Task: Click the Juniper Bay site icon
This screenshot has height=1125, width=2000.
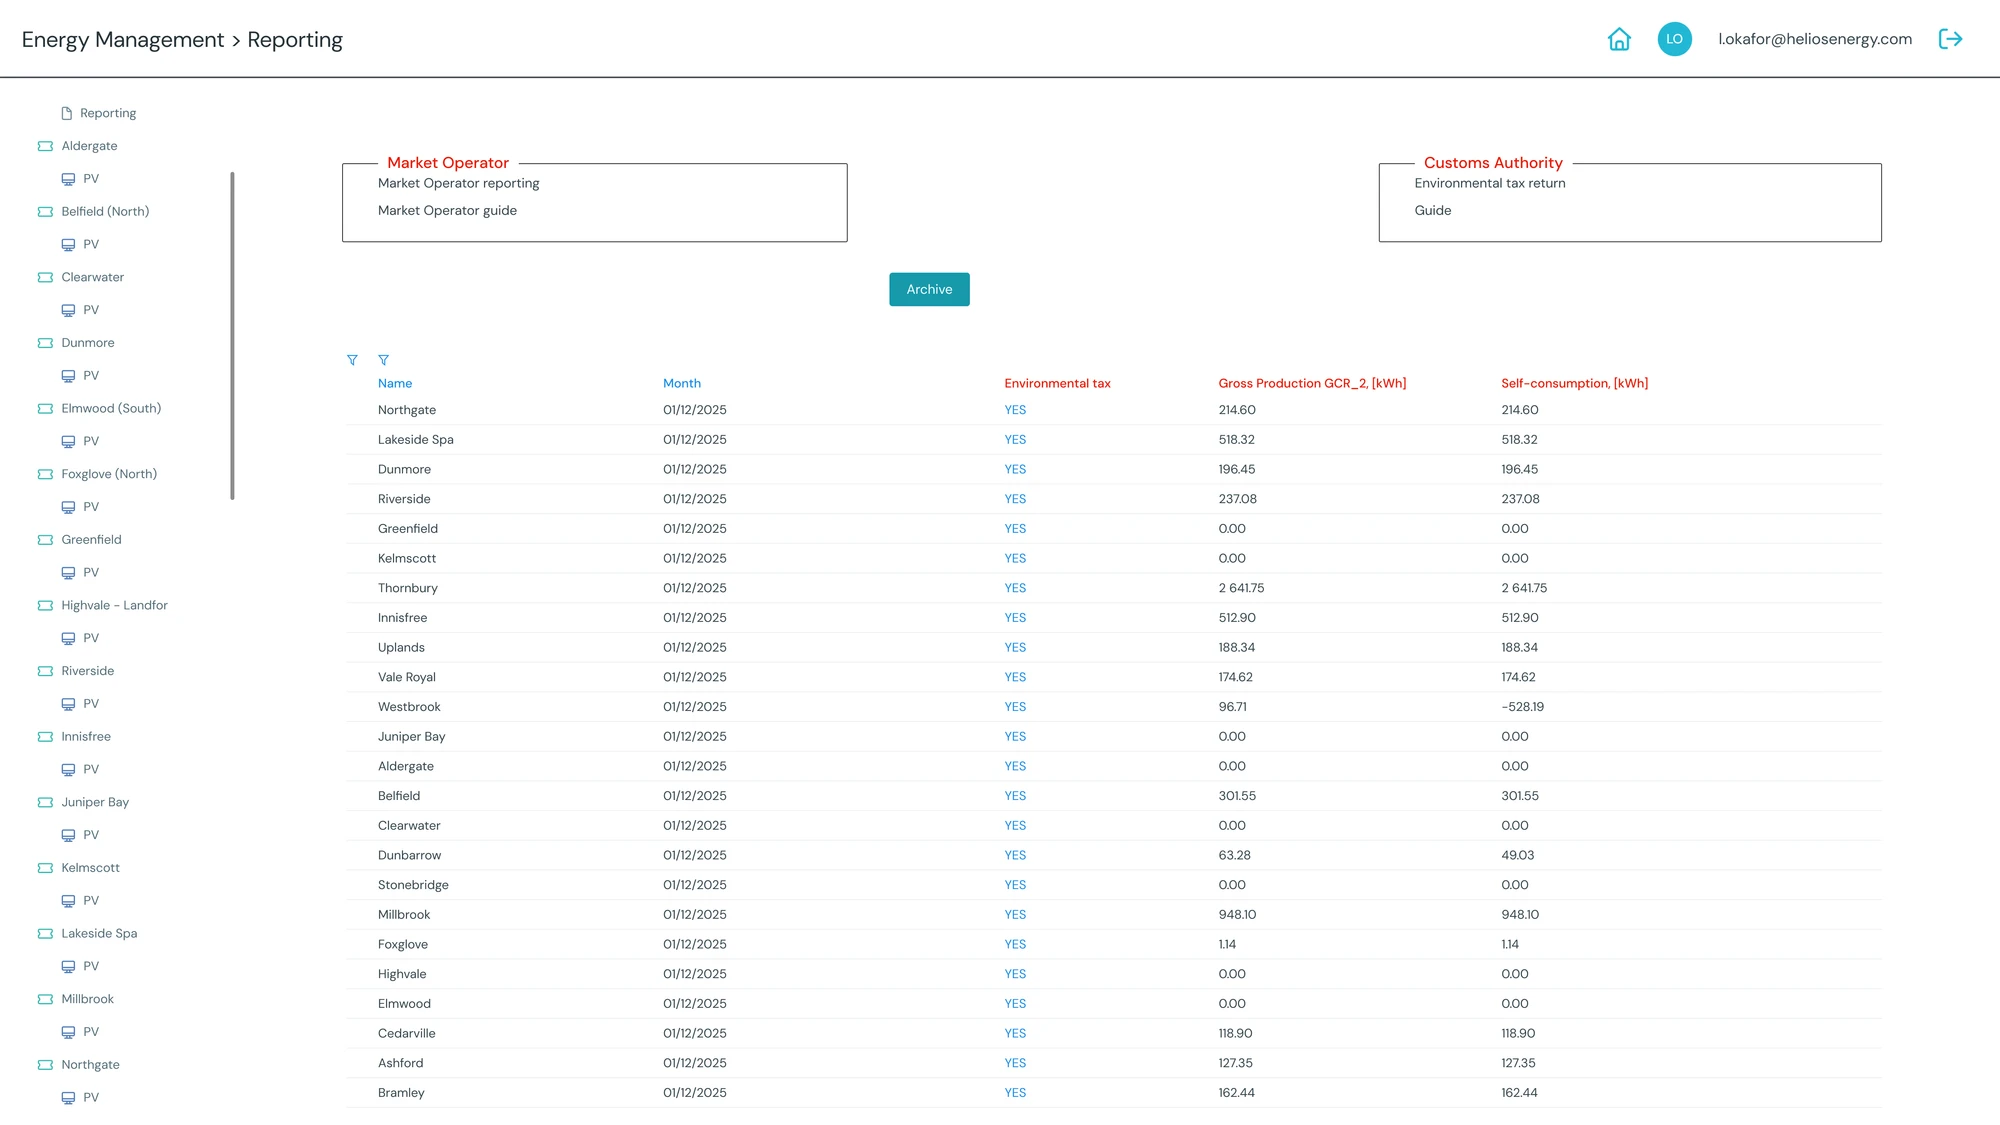Action: tap(45, 802)
